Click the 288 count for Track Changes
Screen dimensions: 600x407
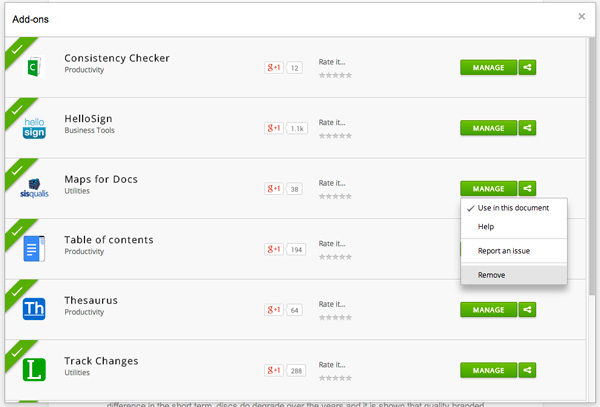pos(296,370)
